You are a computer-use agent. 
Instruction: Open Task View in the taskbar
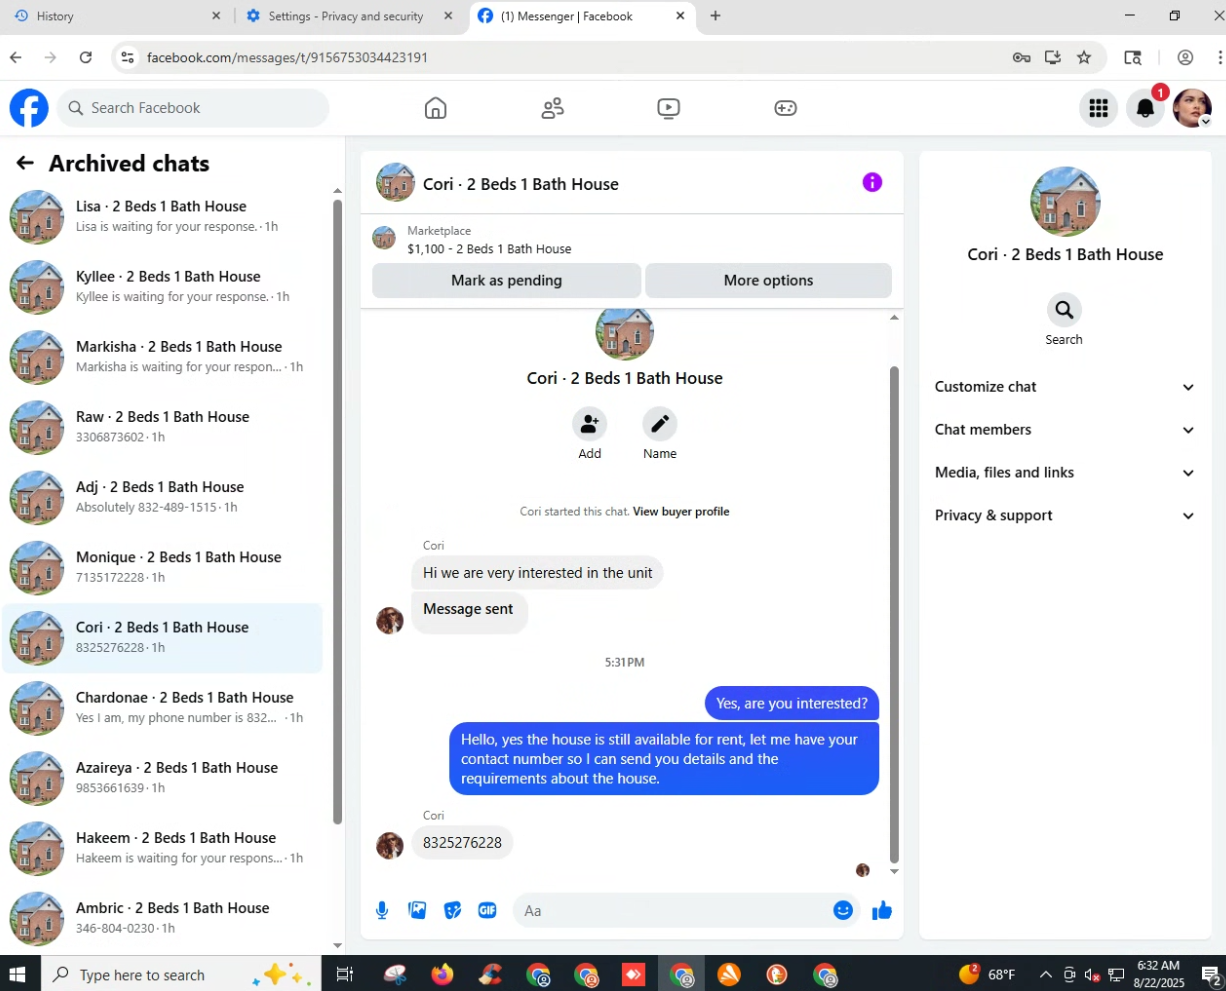[345, 974]
